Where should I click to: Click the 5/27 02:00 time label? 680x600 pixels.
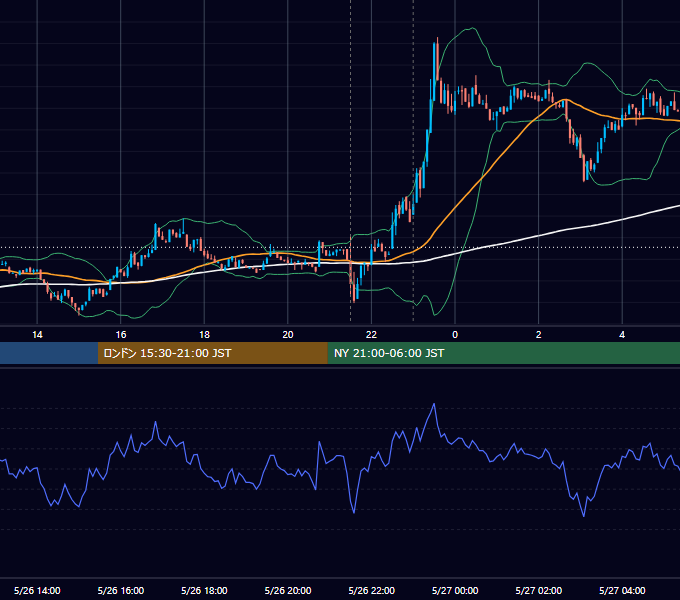[539, 590]
